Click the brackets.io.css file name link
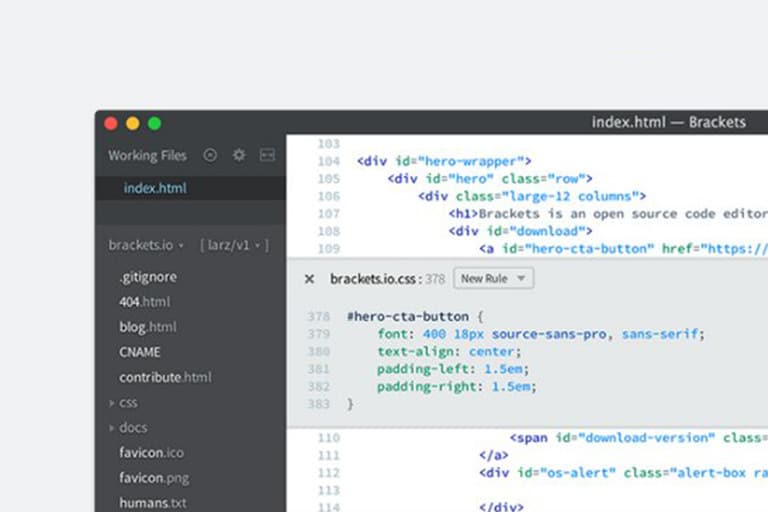Screen dimensions: 768x512 [x=375, y=279]
